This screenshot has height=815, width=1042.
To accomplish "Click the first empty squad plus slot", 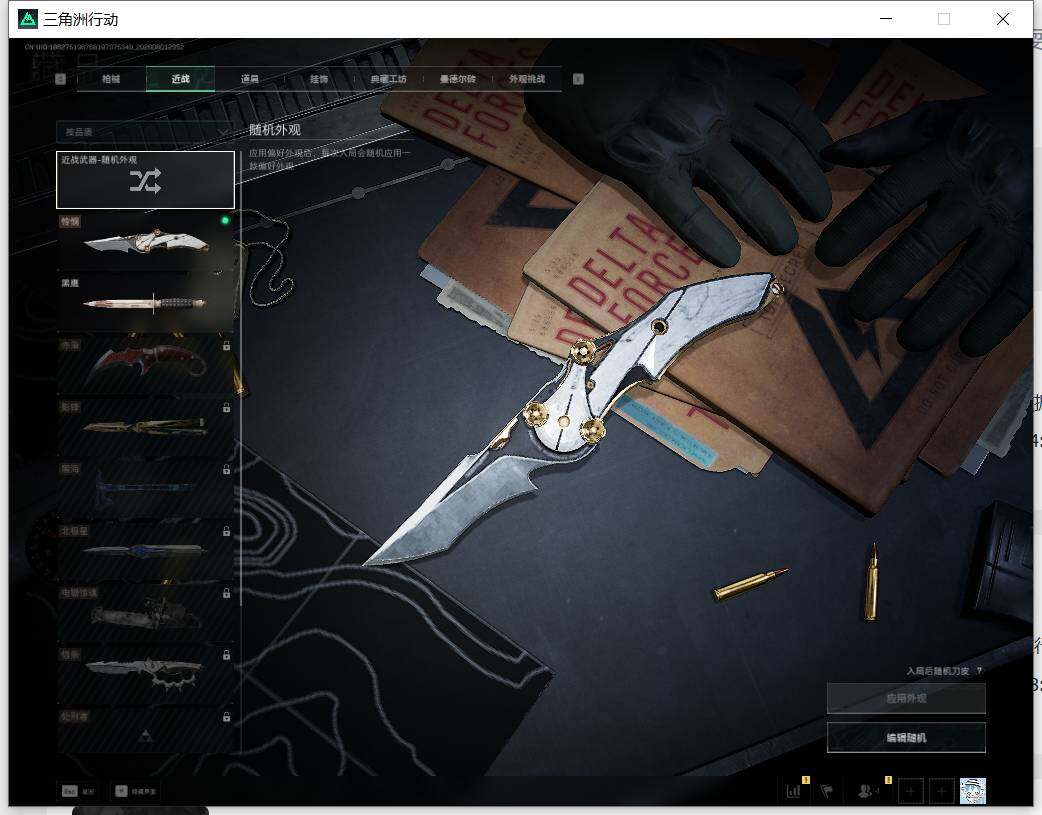I will pyautogui.click(x=910, y=791).
